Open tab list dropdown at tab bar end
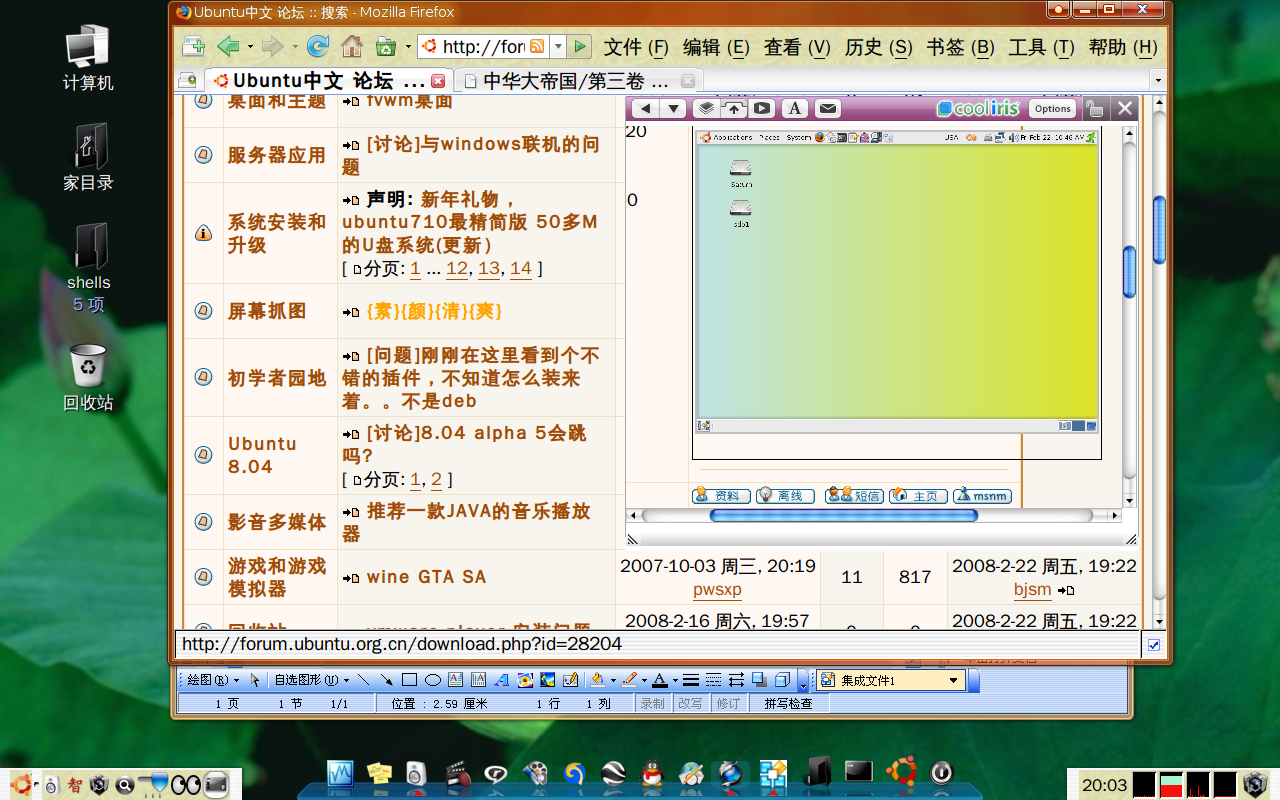The width and height of the screenshot is (1280, 800). [1158, 80]
